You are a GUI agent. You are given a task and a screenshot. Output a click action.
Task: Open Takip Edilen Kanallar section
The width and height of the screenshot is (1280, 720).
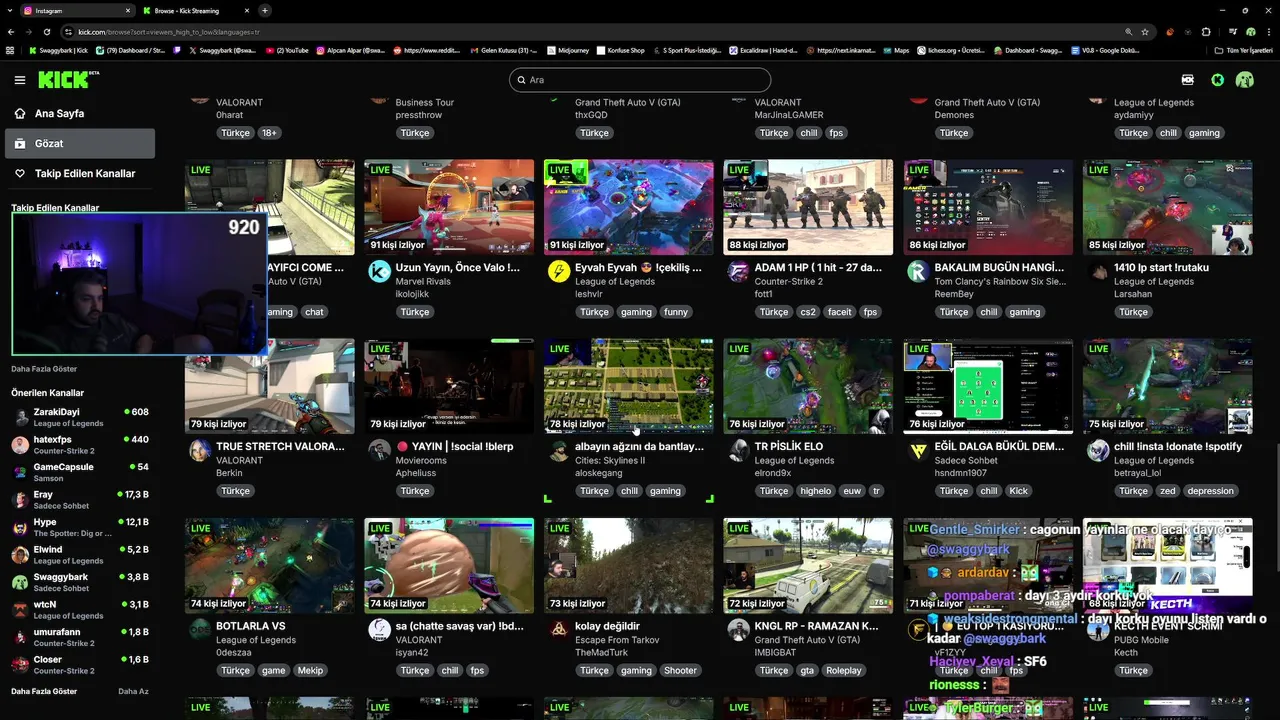[x=80, y=174]
